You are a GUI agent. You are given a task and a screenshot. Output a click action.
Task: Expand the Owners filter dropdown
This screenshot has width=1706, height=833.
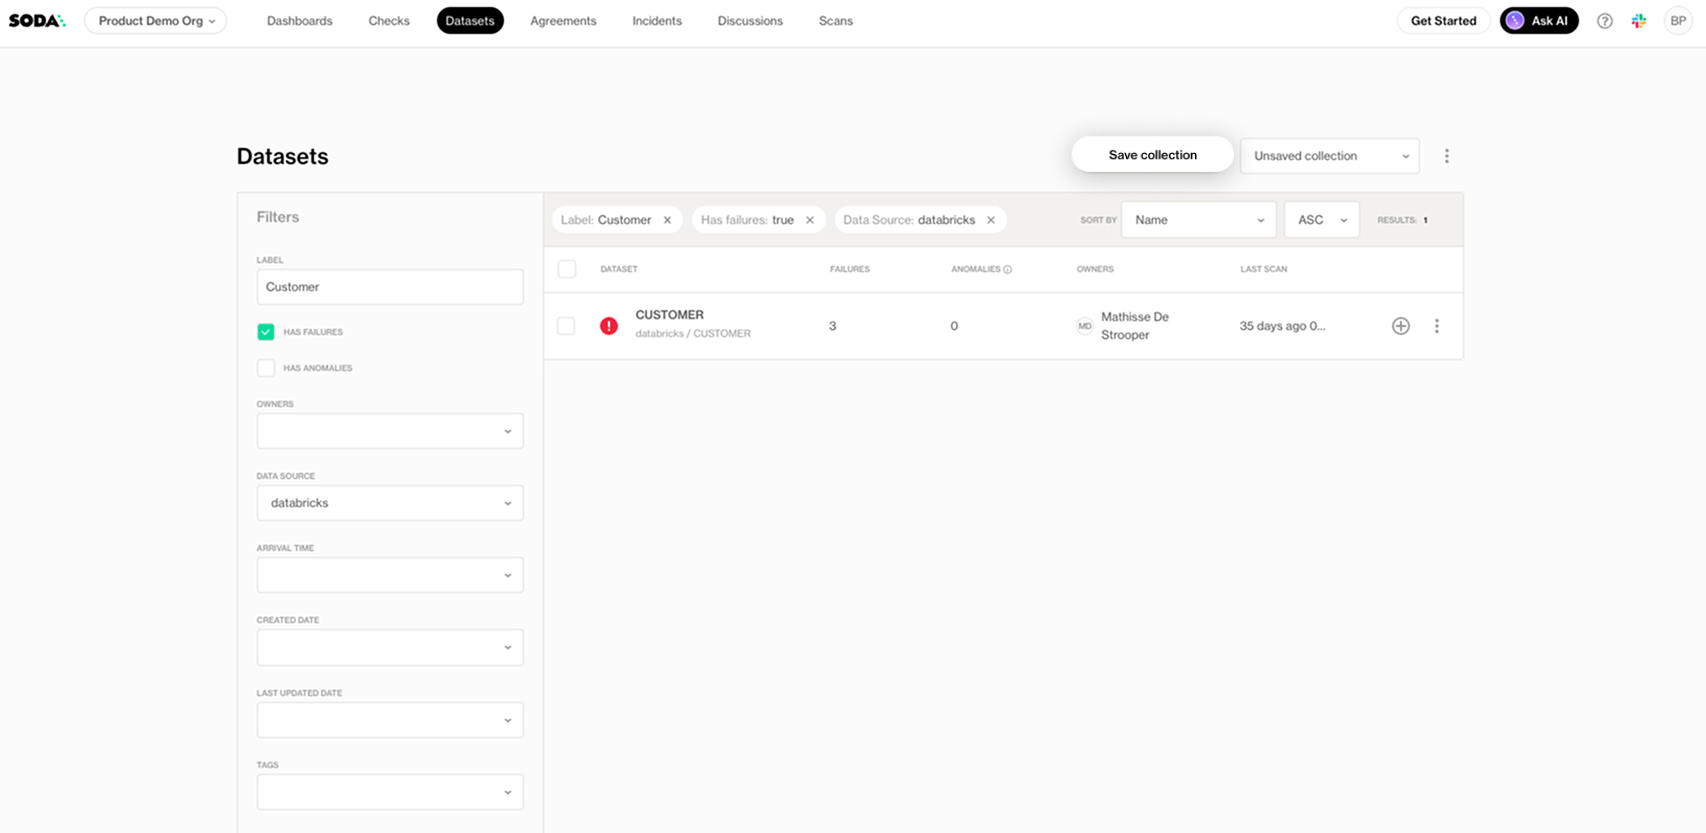(390, 431)
